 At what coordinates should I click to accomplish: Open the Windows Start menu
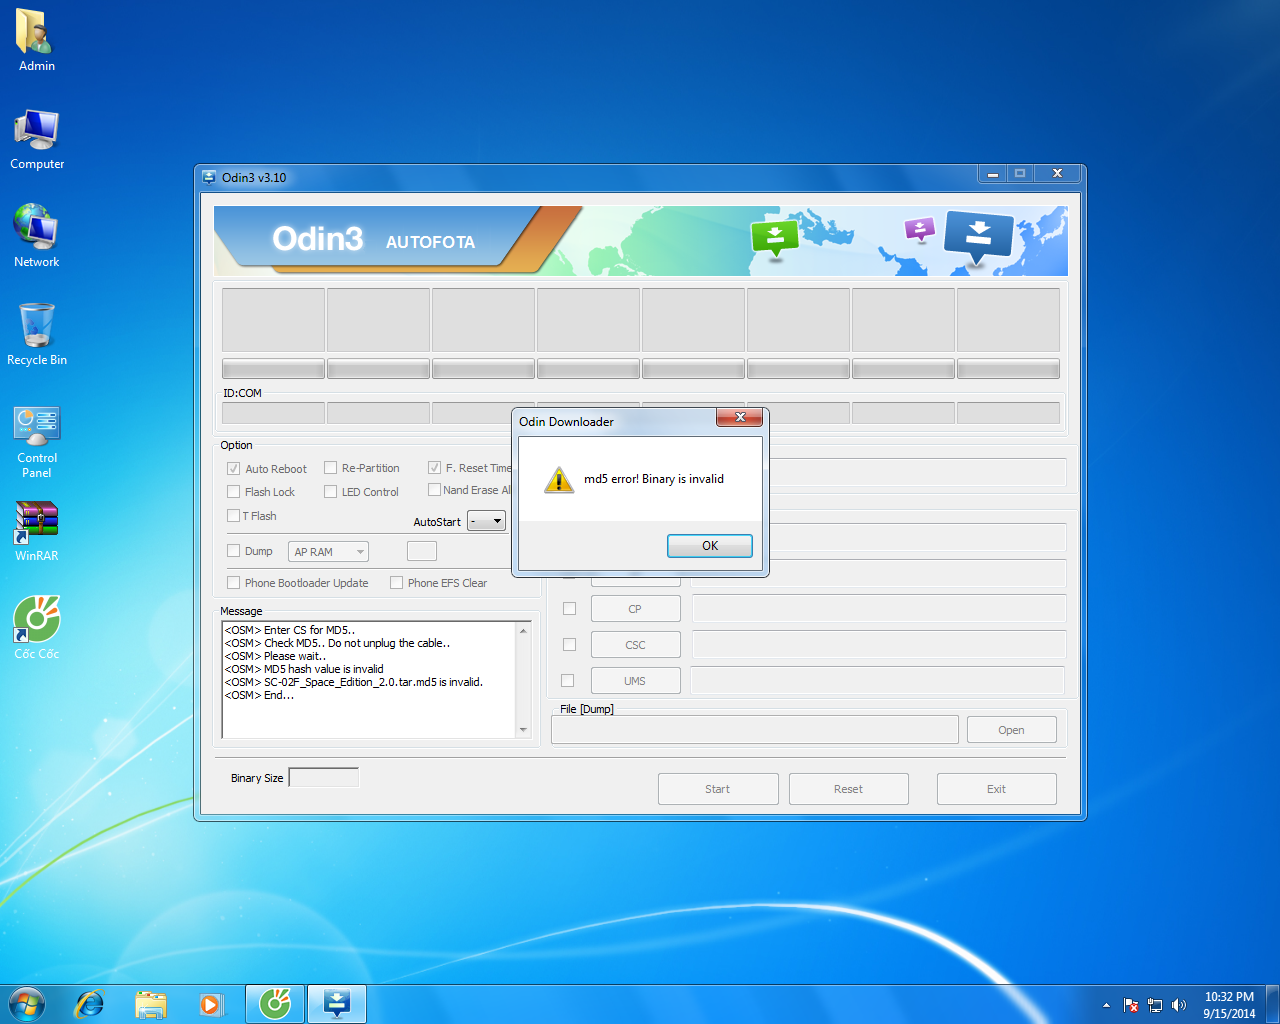pos(26,1004)
